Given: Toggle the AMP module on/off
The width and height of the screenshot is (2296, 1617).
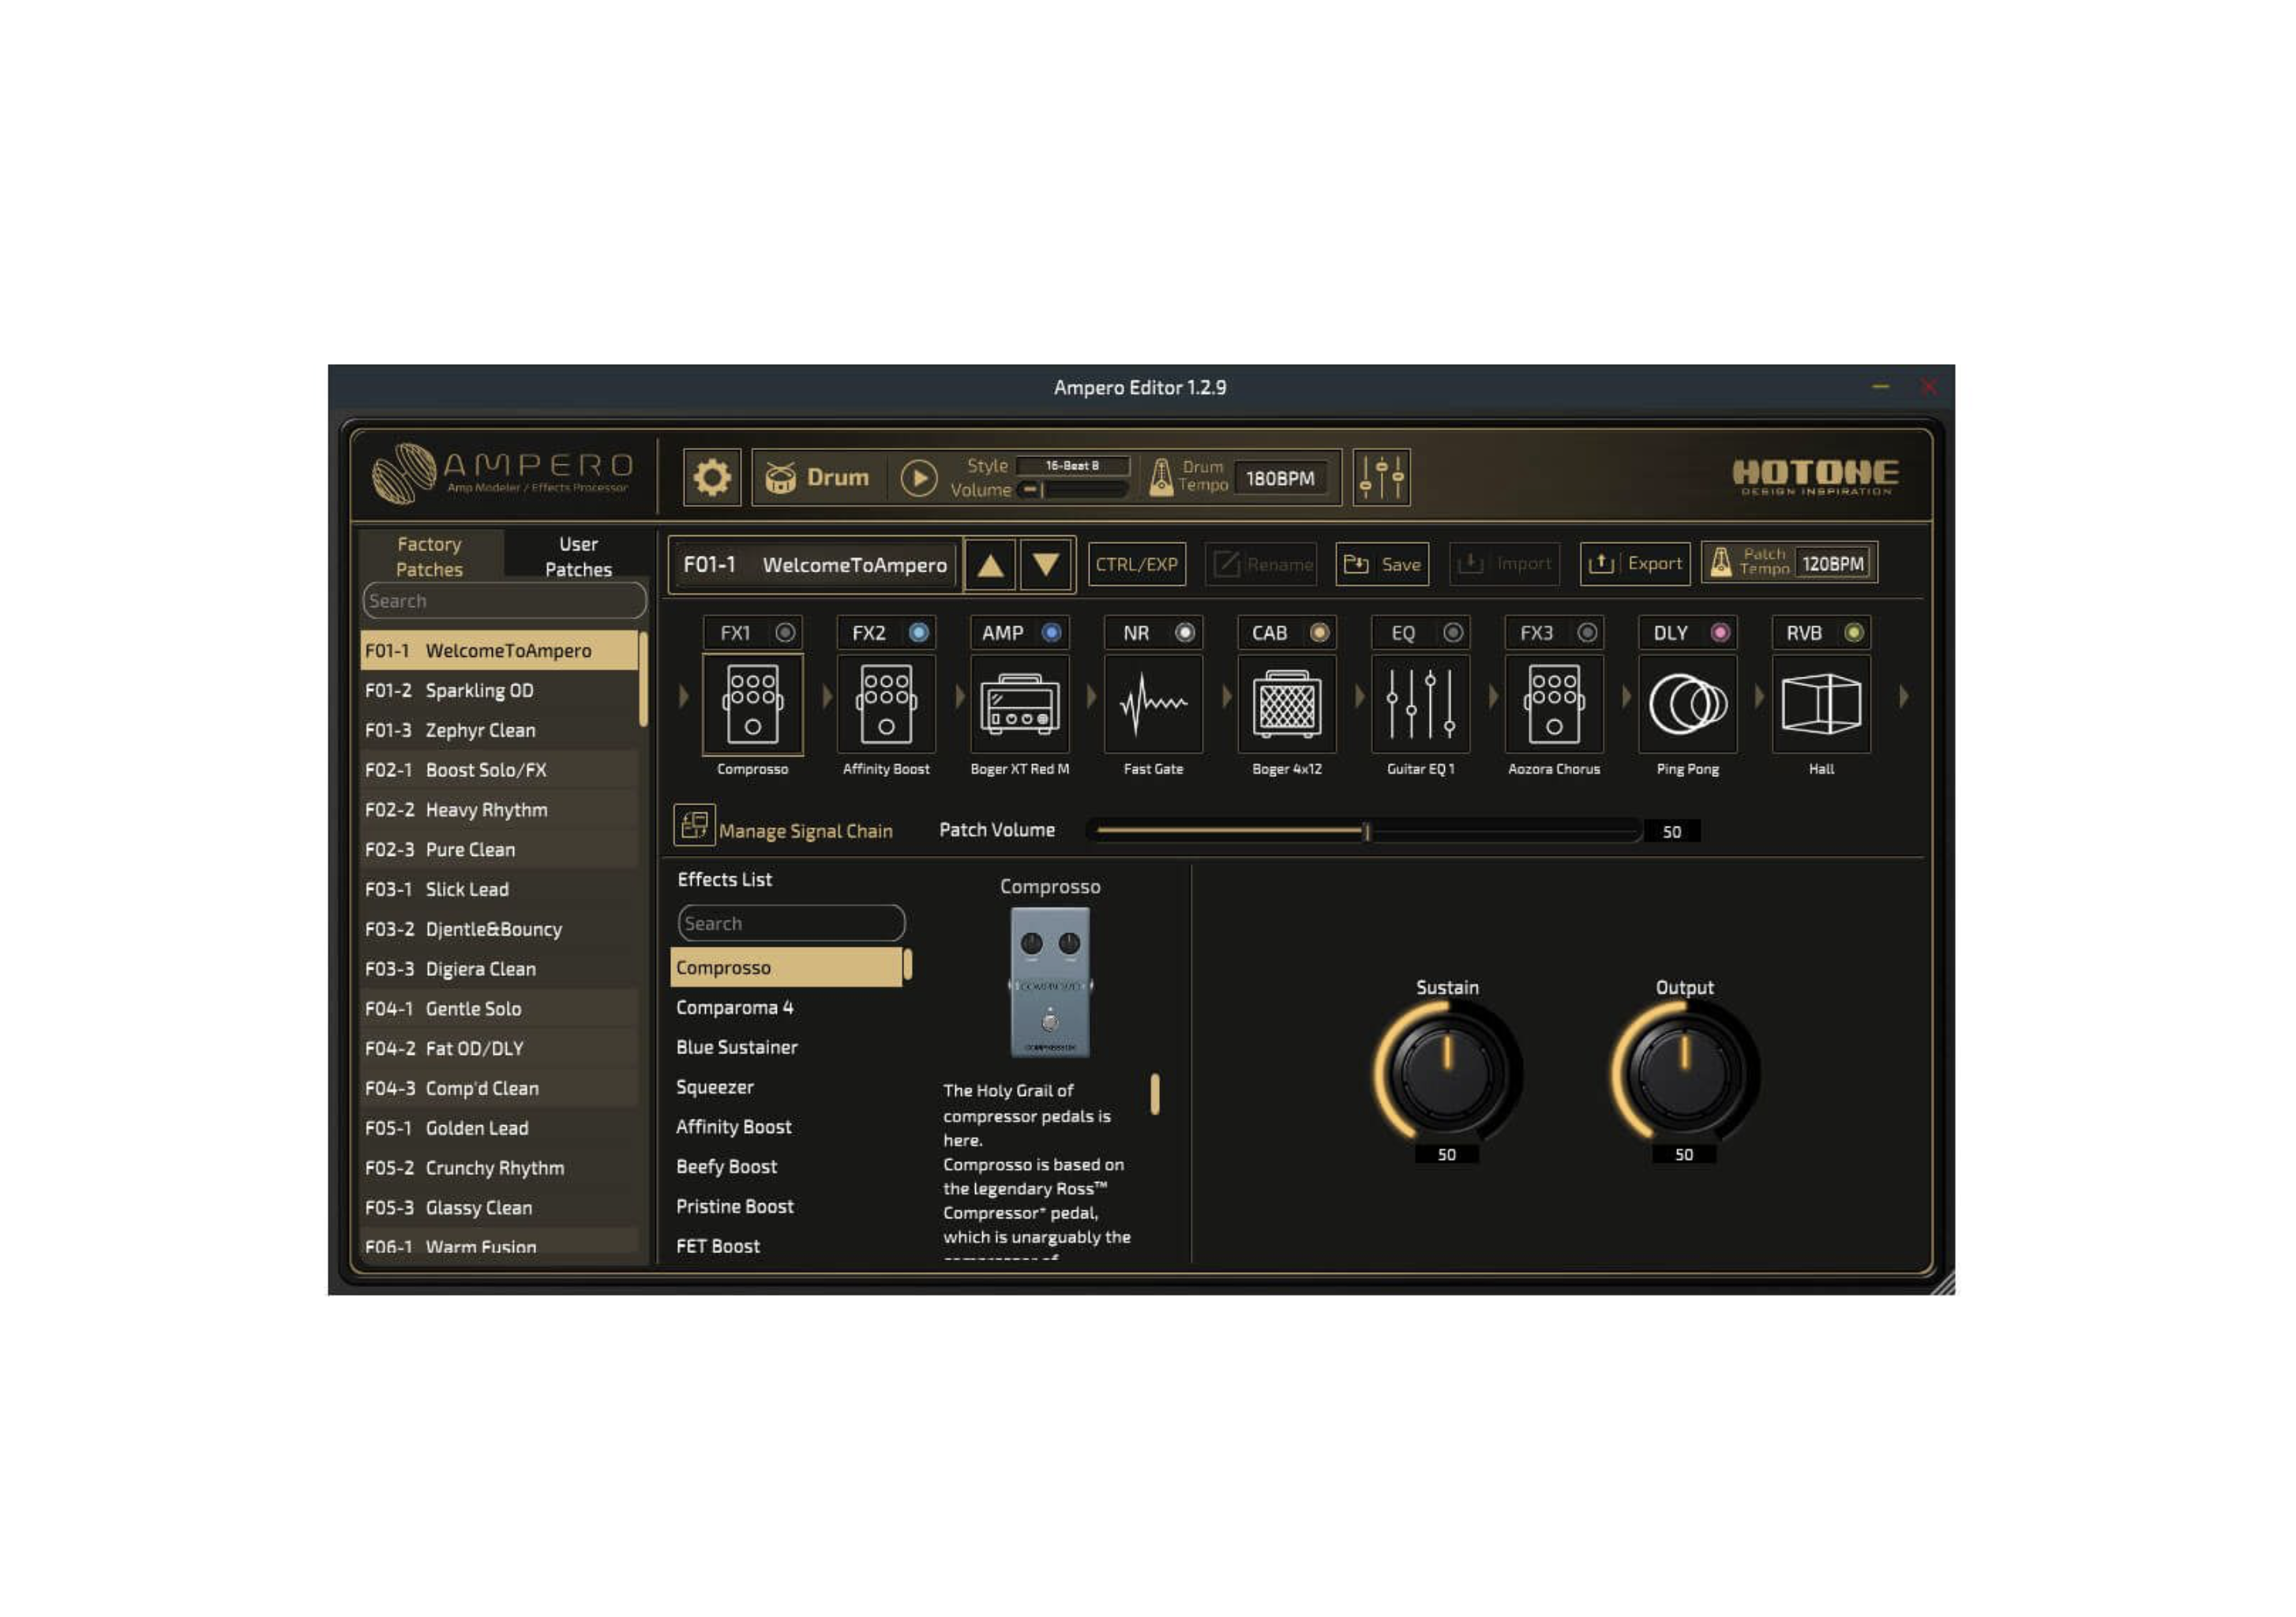Looking at the screenshot, I should pyautogui.click(x=1051, y=633).
